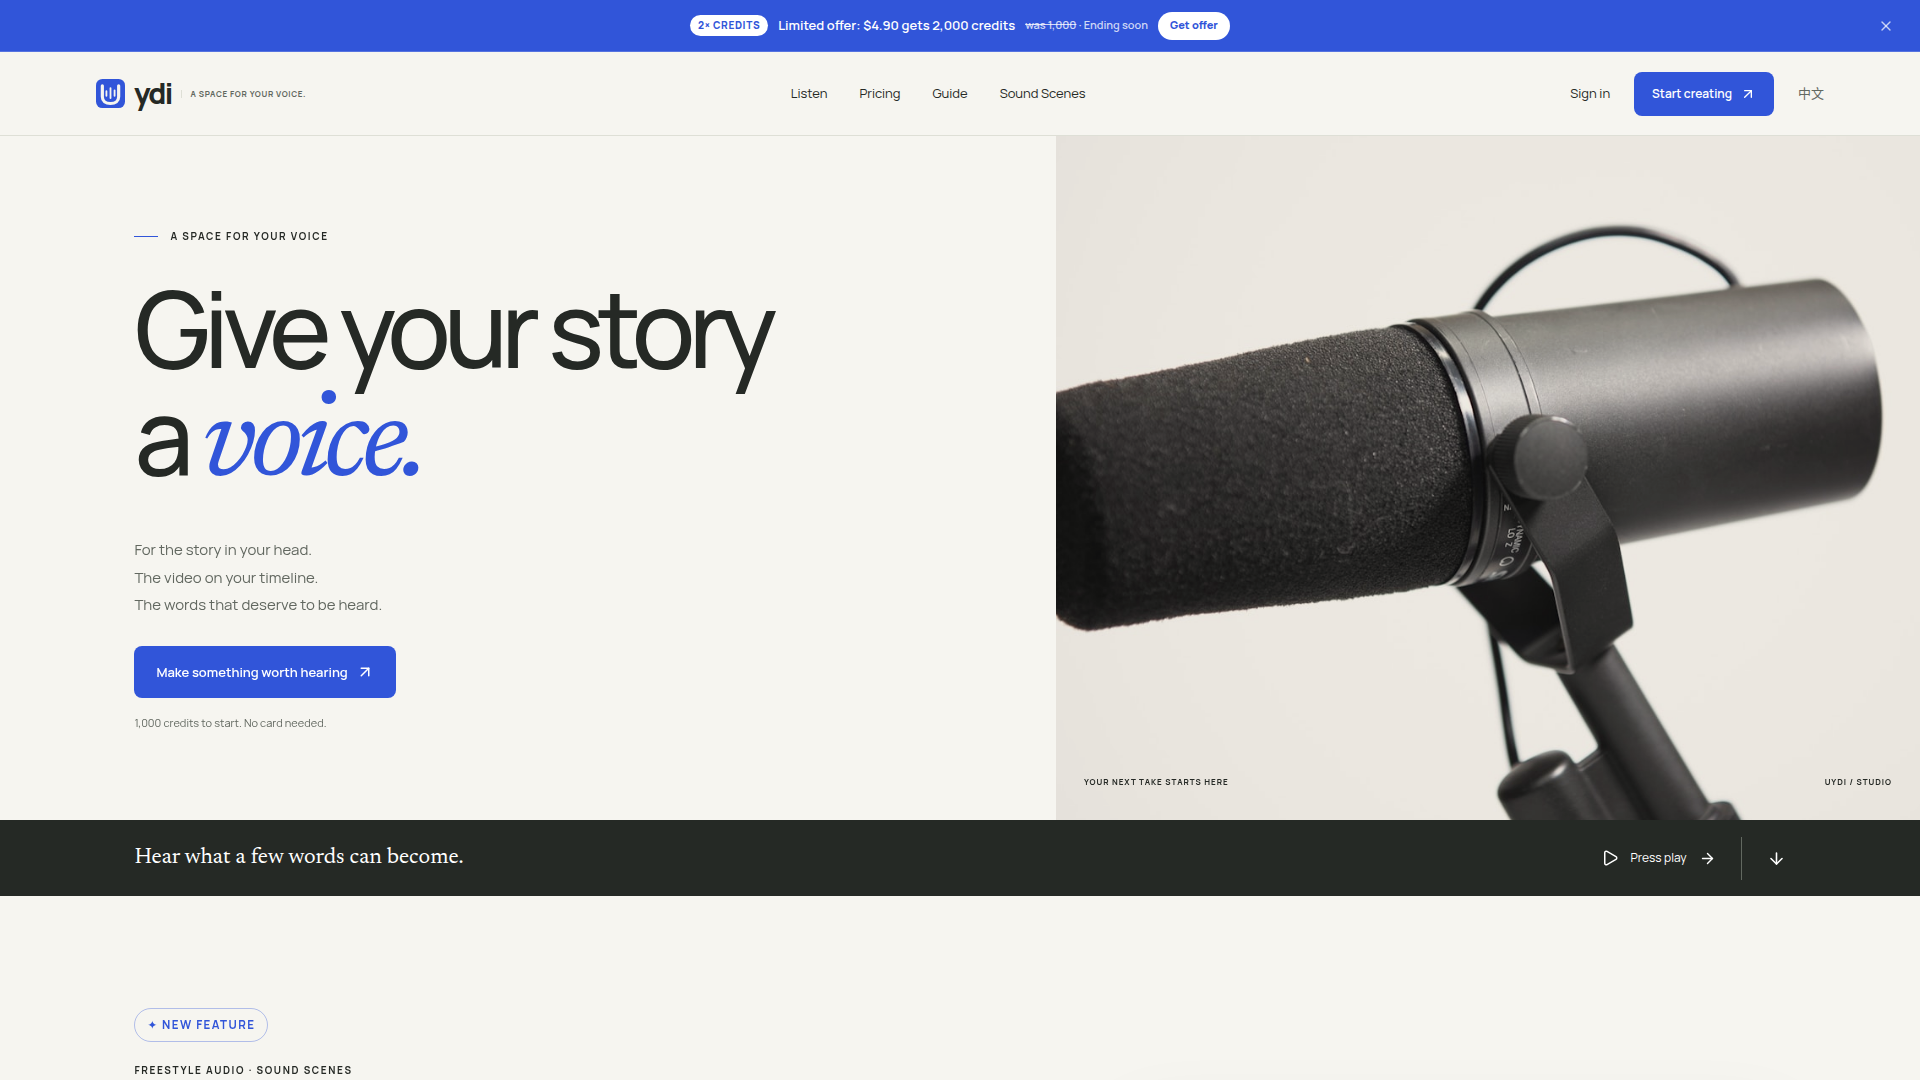Click the microphone hero image
The image size is (1920, 1080).
pyautogui.click(x=1488, y=478)
